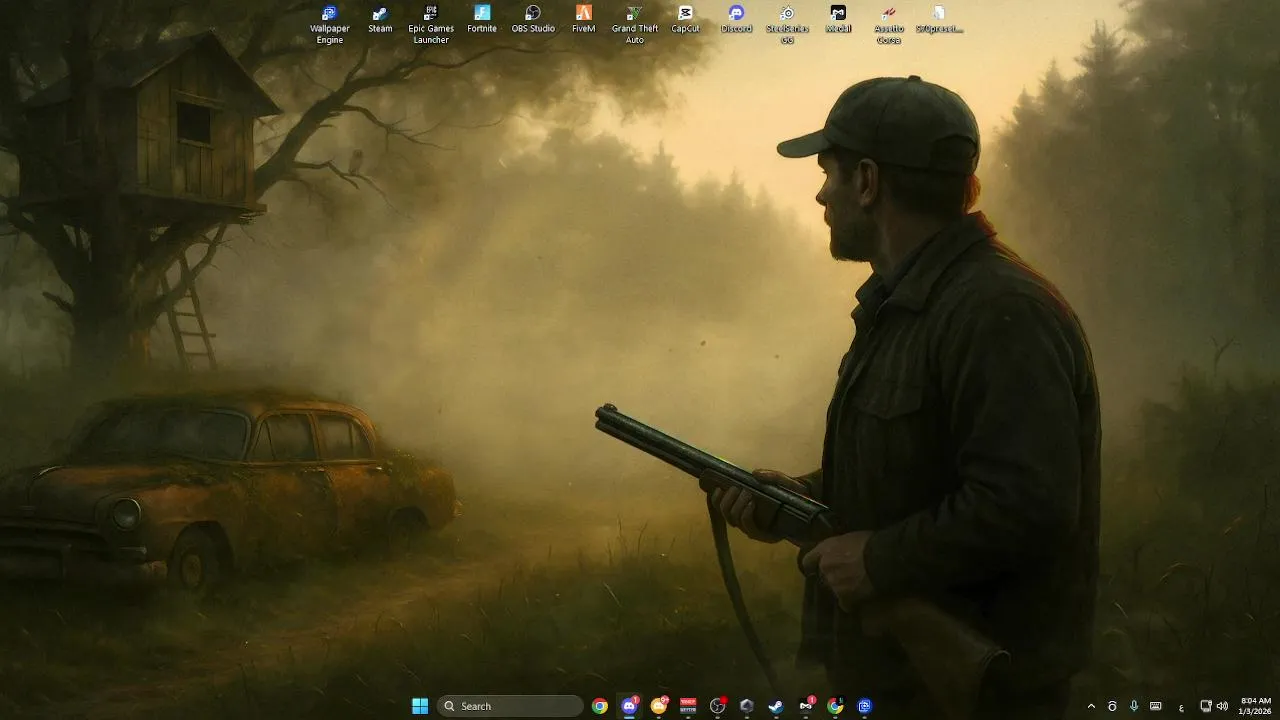This screenshot has height=720, width=1280.
Task: Click the gray hexagon app in the taskbar
Action: coord(747,706)
